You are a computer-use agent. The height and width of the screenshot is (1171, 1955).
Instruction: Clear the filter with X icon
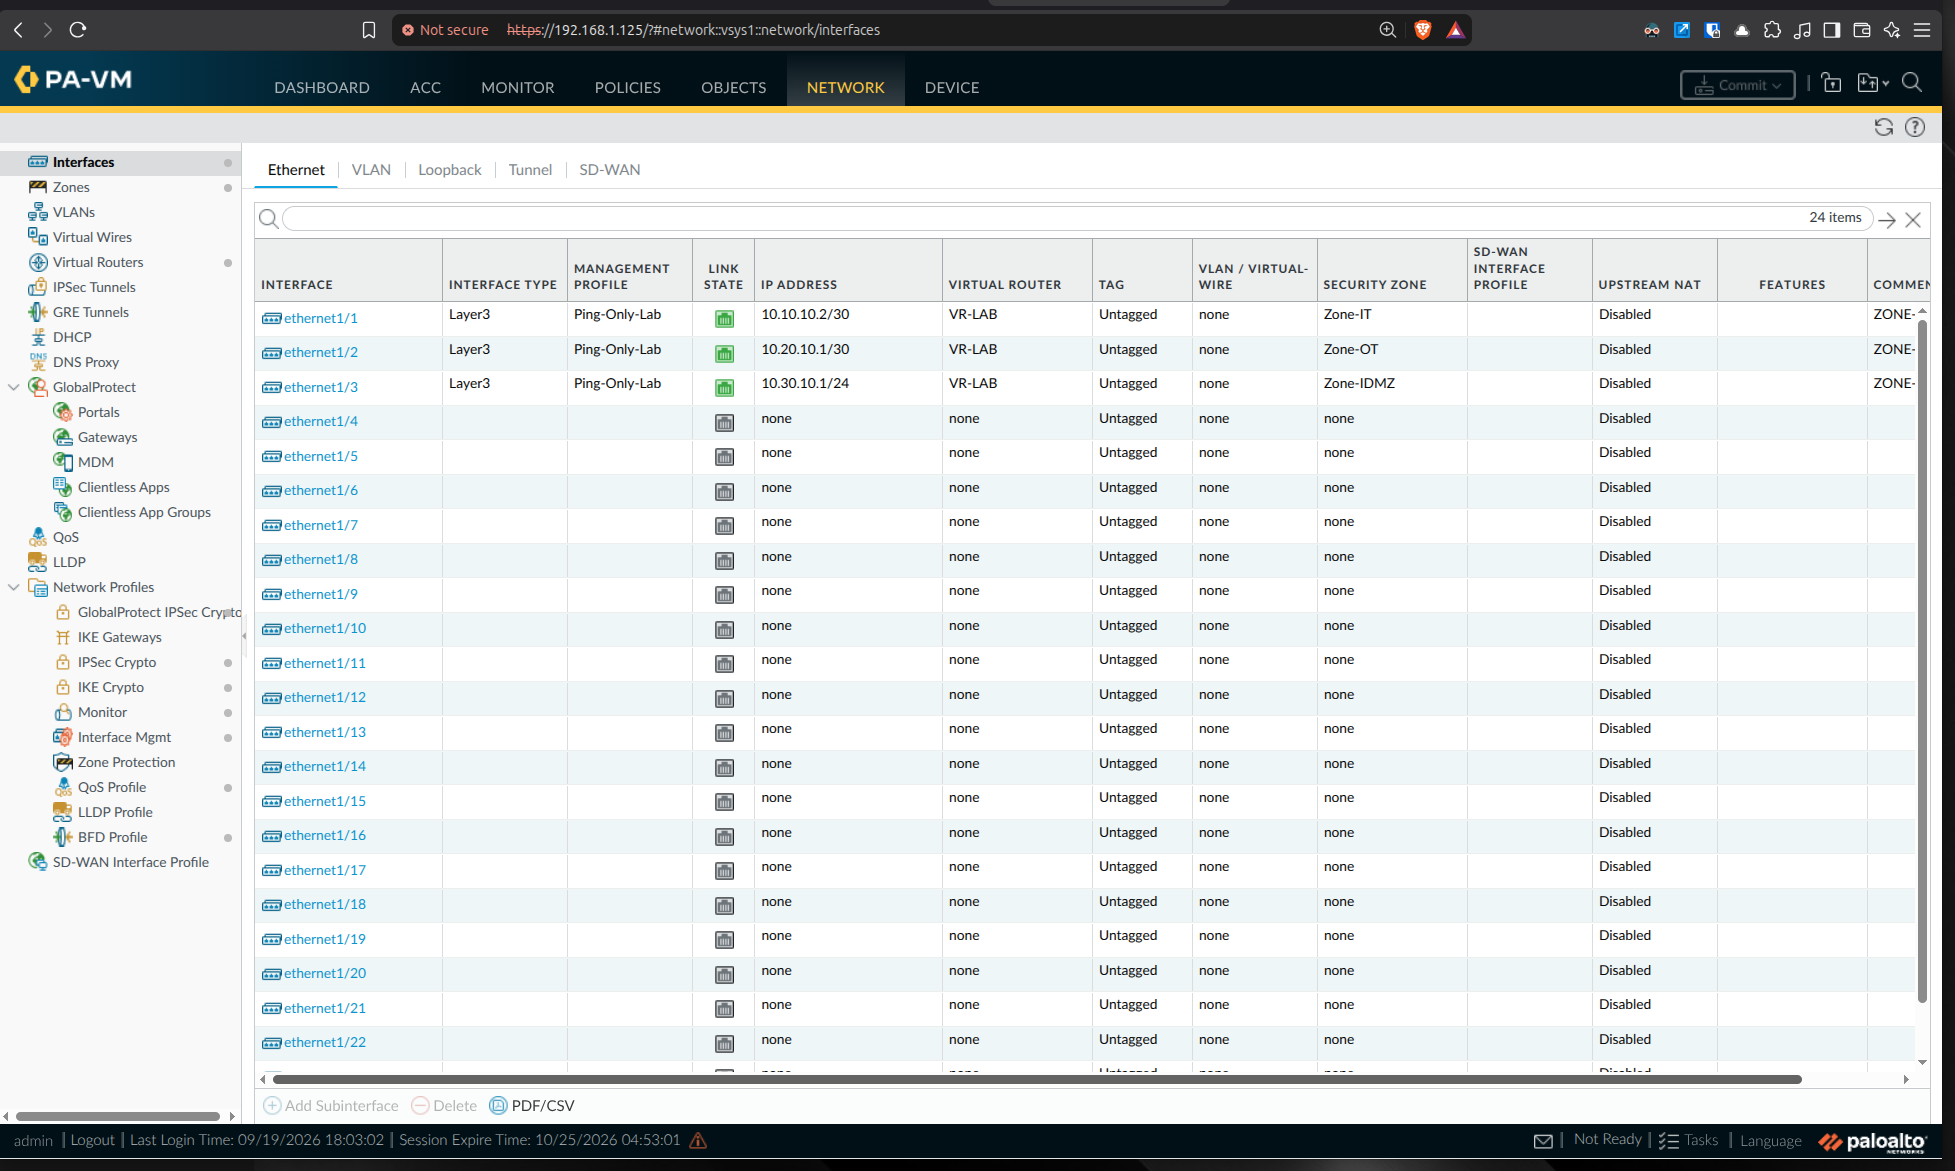[1913, 220]
